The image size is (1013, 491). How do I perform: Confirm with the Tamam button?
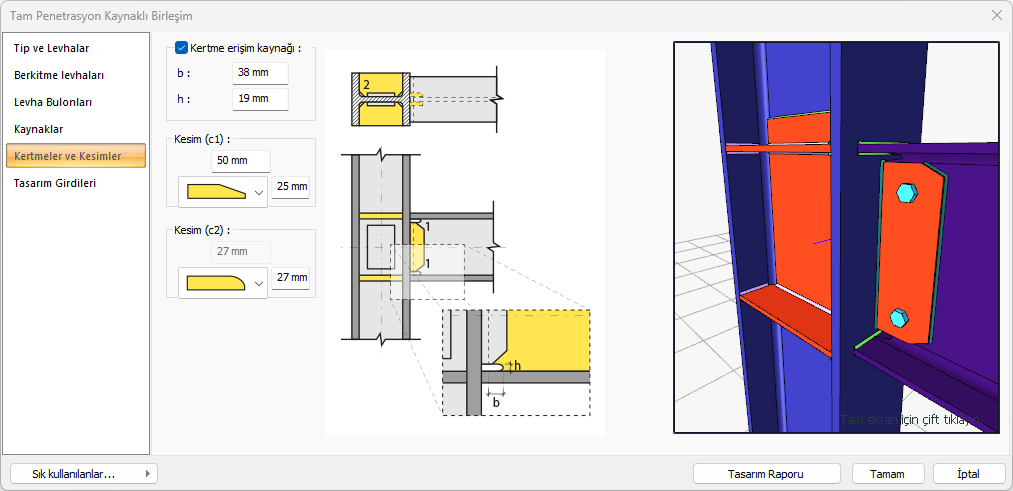(x=888, y=474)
